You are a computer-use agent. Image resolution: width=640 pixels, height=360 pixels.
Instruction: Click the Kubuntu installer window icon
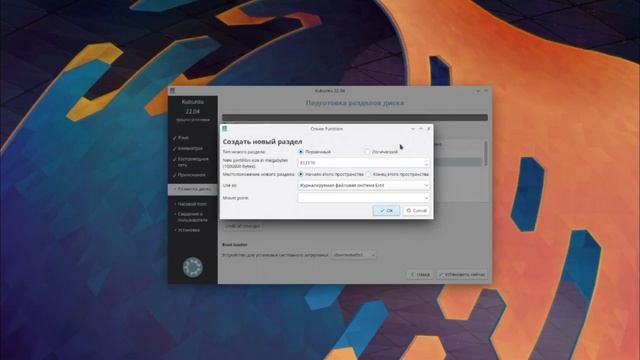(x=172, y=91)
